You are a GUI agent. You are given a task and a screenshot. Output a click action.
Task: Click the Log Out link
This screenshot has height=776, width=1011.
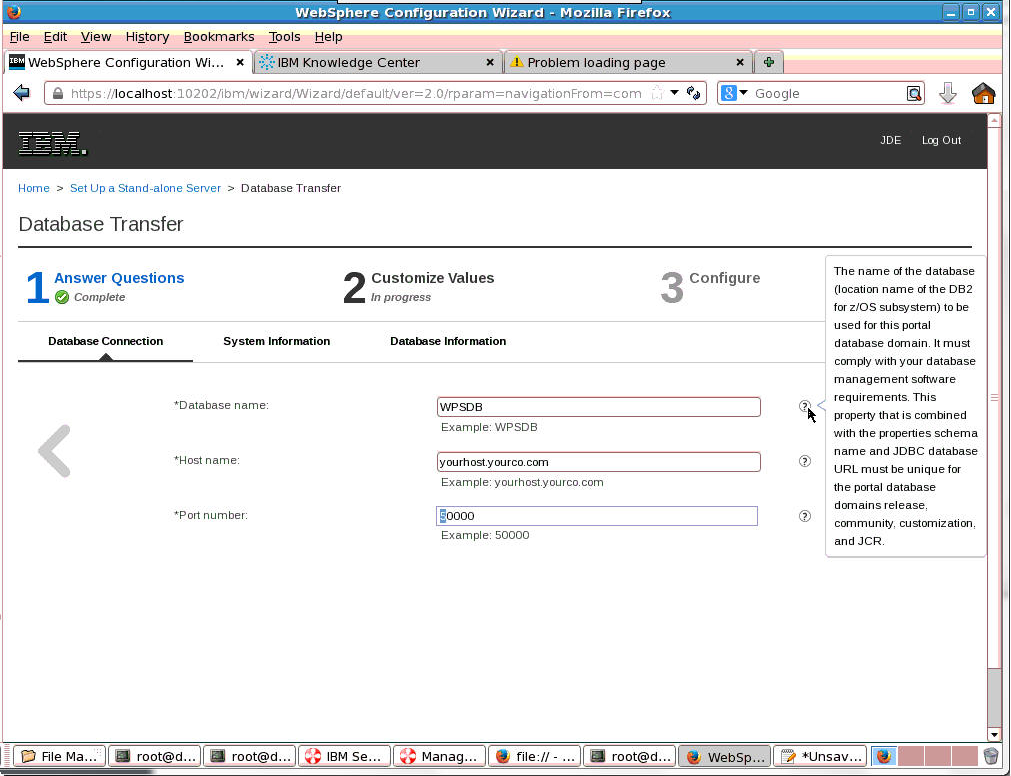(x=941, y=140)
